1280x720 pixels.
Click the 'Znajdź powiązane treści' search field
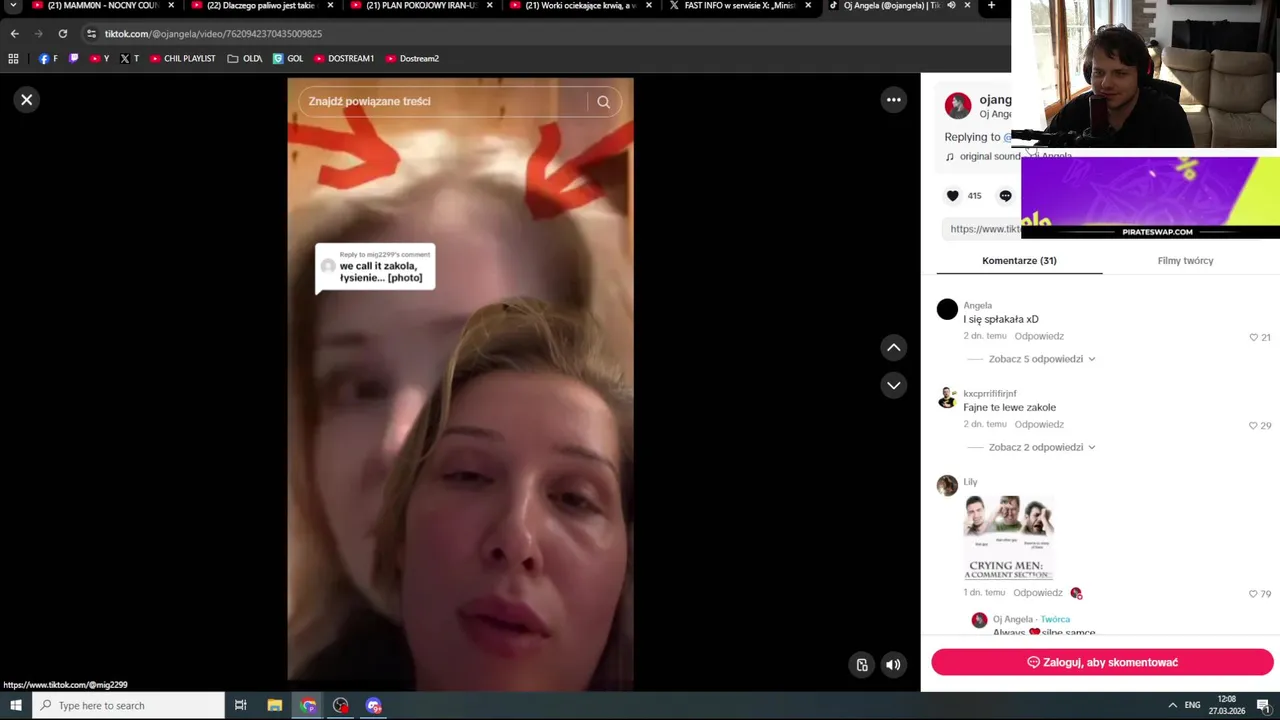click(x=445, y=101)
